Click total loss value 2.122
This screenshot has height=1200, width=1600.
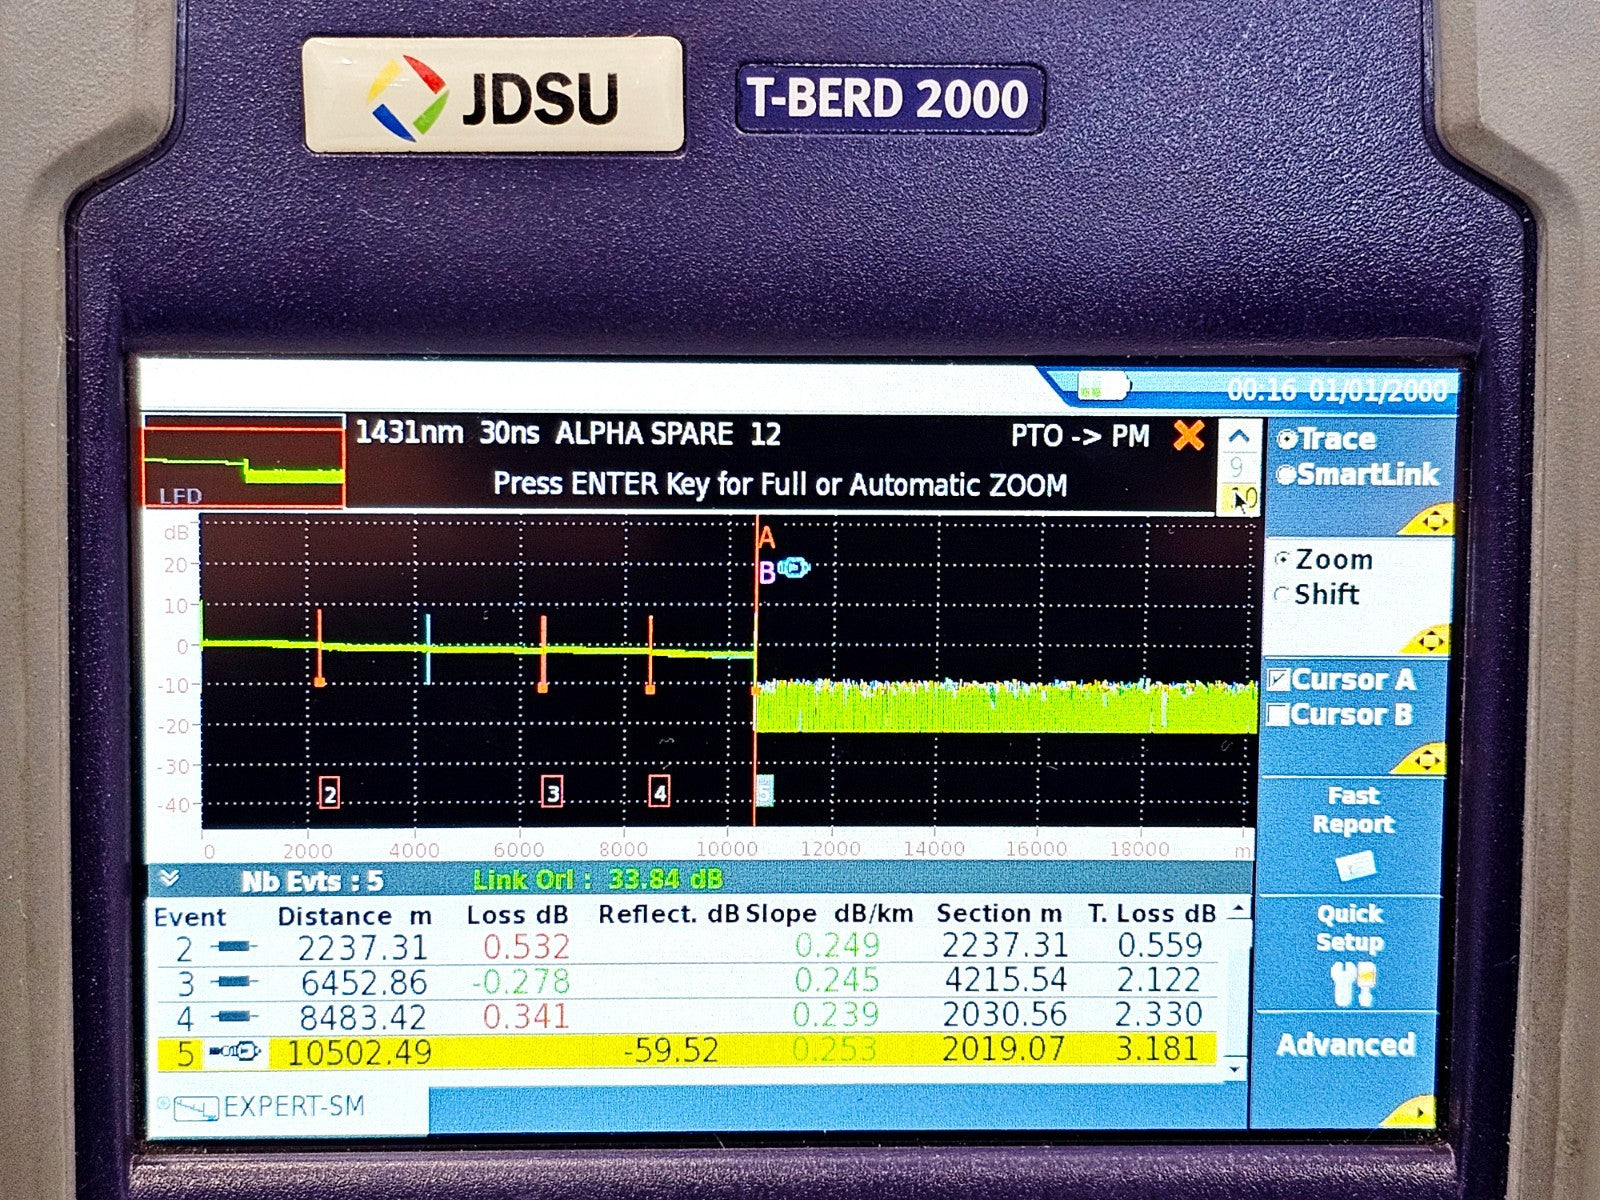pos(1159,979)
